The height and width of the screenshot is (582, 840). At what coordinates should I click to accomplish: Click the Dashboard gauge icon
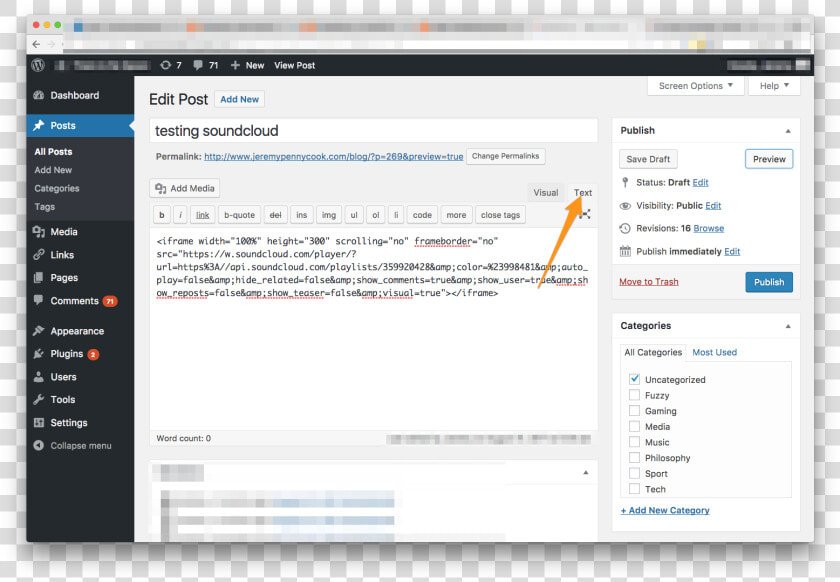(39, 95)
